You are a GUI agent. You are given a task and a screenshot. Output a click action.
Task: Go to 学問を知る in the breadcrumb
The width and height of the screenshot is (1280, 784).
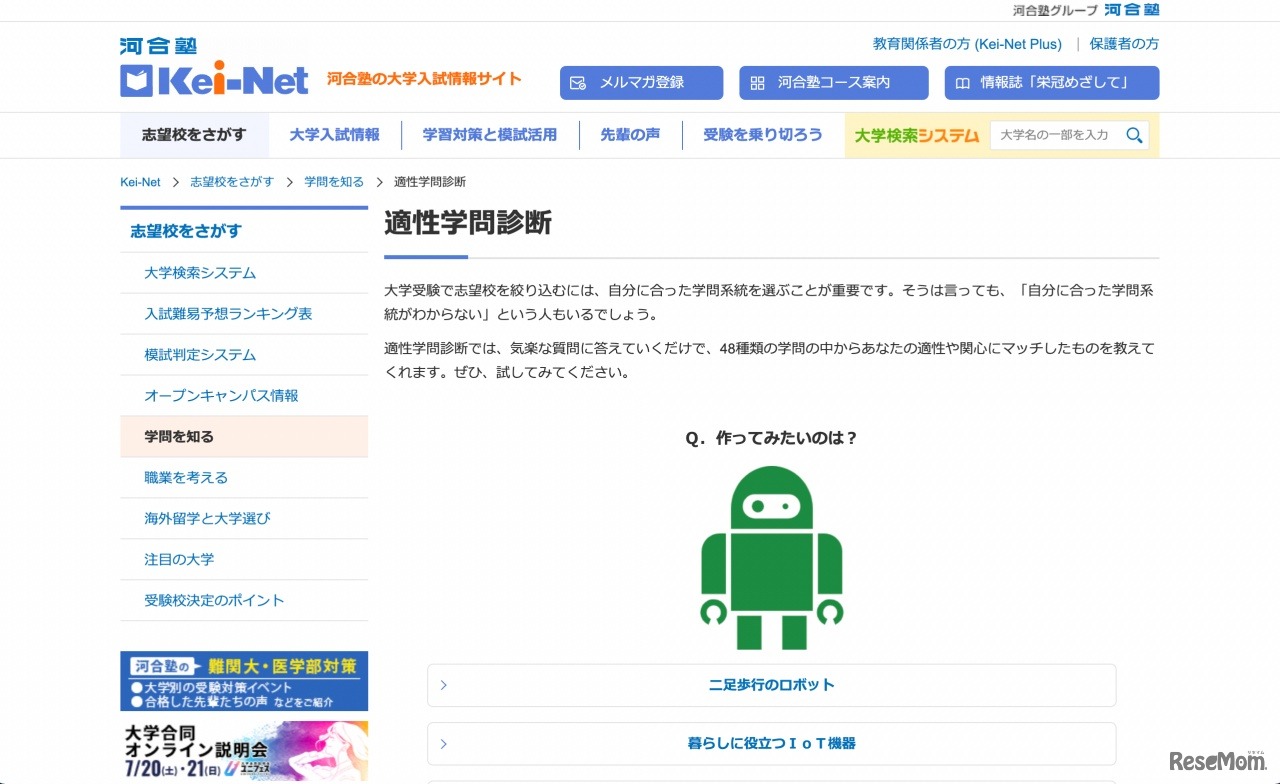[334, 182]
